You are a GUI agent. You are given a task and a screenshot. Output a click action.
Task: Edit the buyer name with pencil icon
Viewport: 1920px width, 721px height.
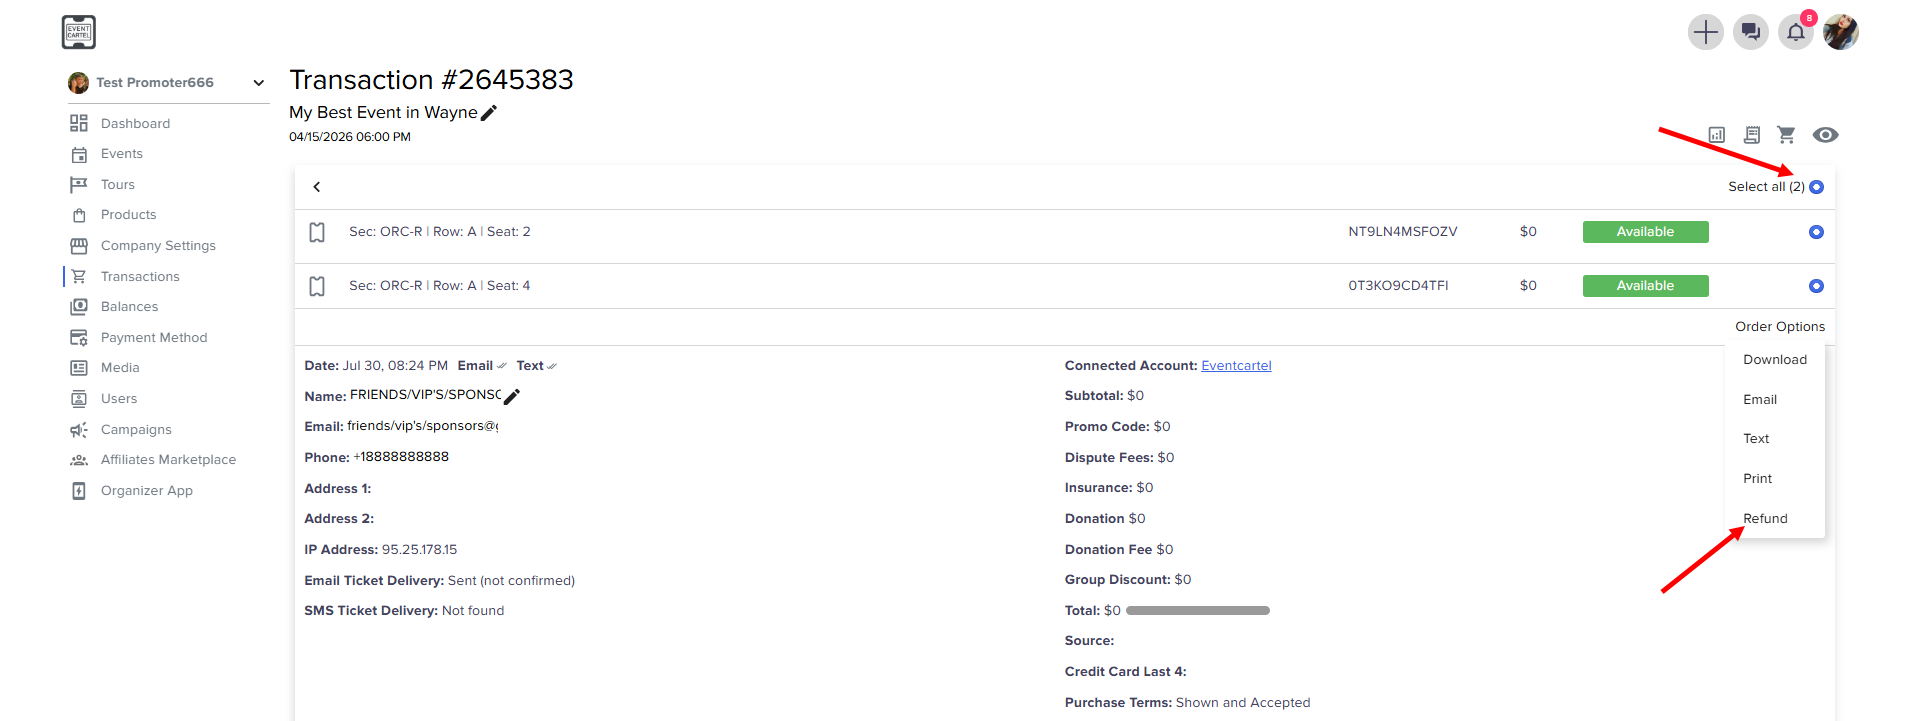point(512,397)
